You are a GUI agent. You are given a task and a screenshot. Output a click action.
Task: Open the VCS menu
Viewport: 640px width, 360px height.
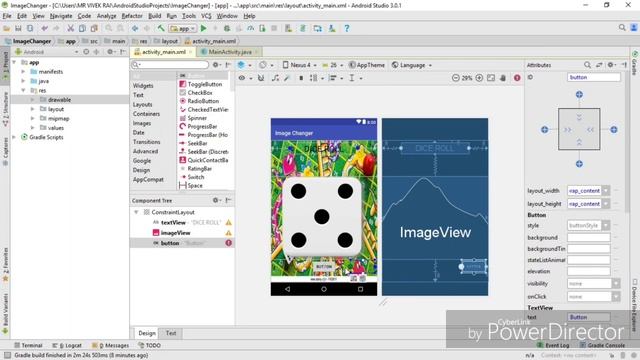[206, 16]
